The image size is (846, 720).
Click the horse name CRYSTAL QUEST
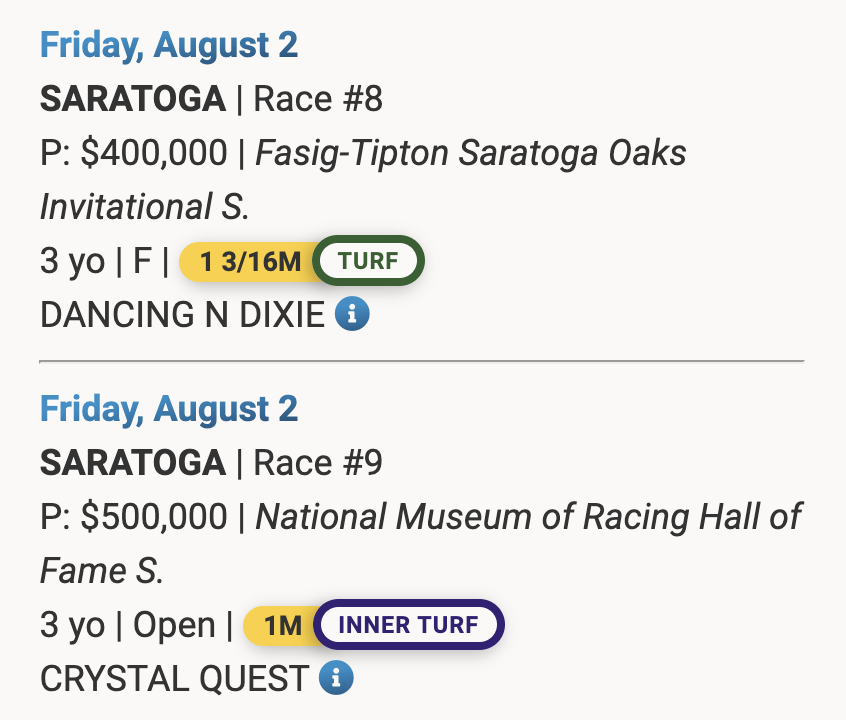(174, 679)
